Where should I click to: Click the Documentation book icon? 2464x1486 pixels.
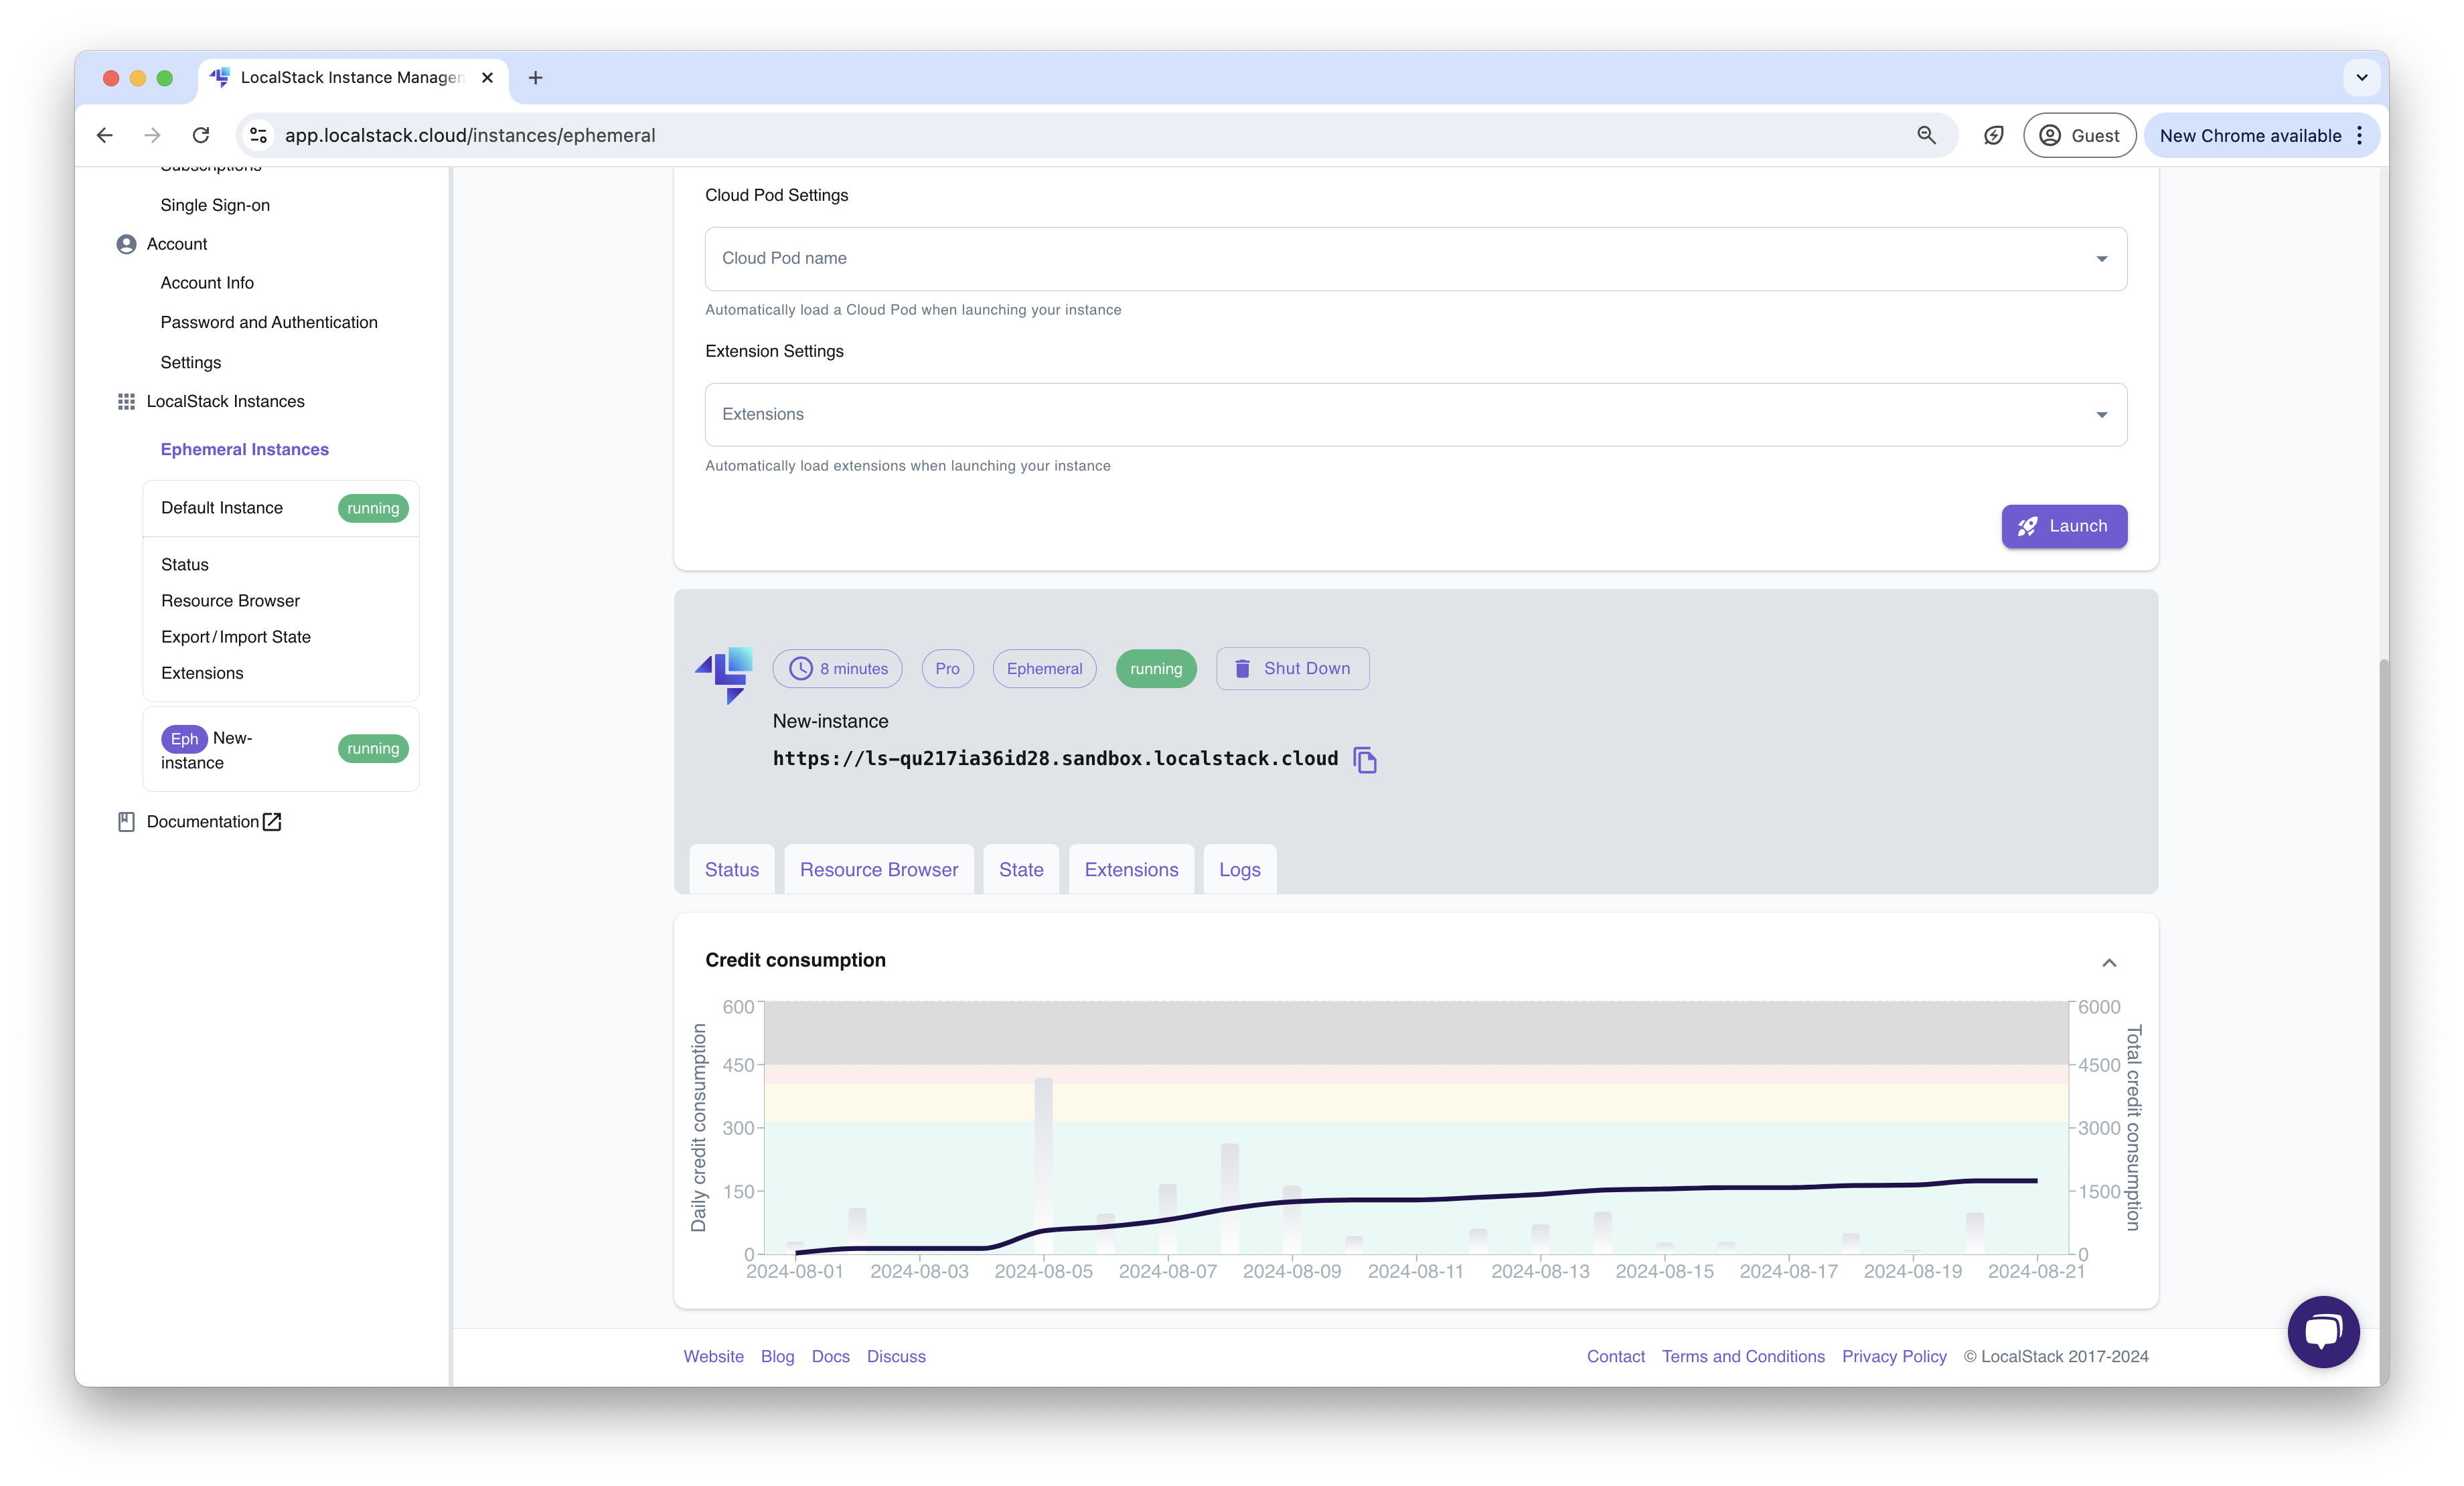pos(126,821)
